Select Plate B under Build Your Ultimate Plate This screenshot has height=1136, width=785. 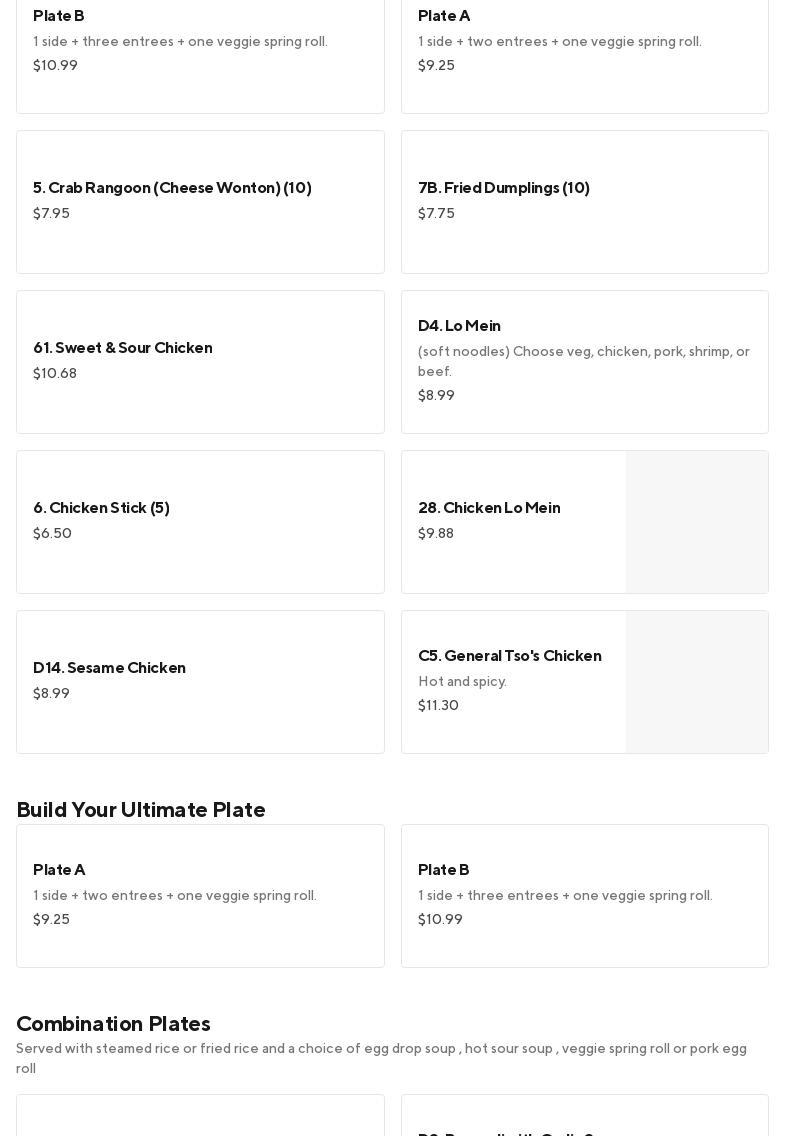584,895
